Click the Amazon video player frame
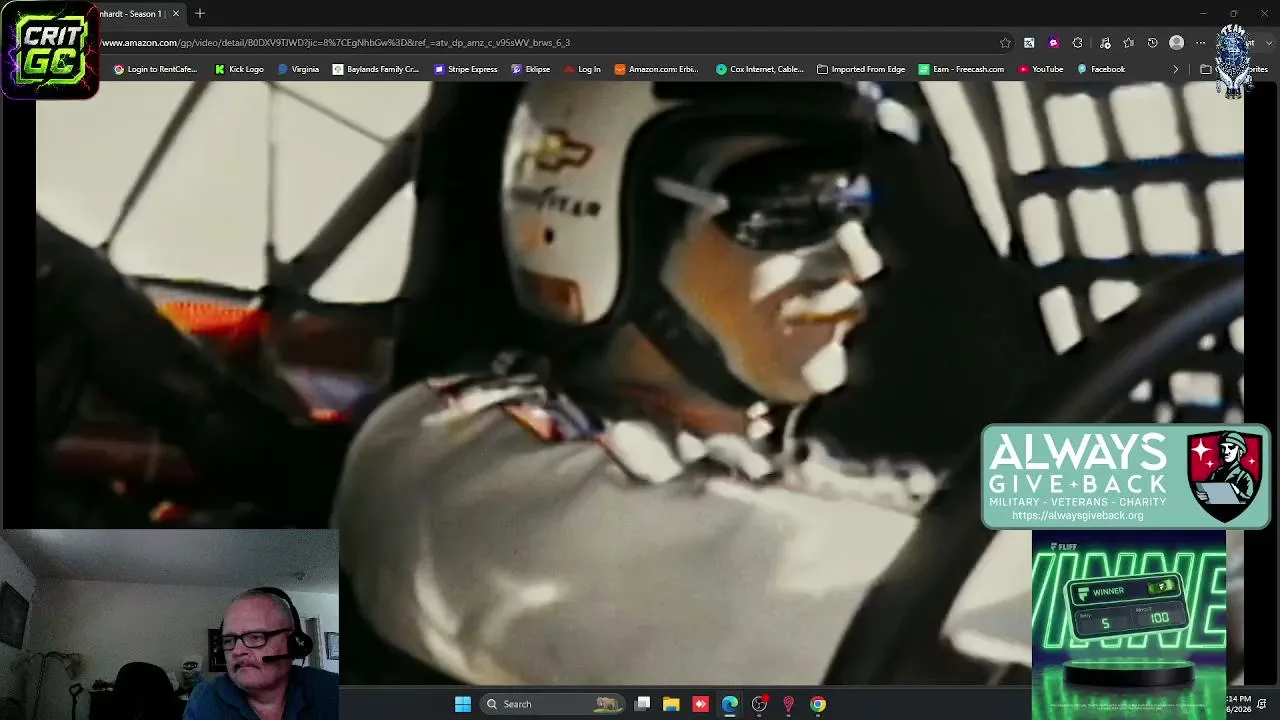 640,383
